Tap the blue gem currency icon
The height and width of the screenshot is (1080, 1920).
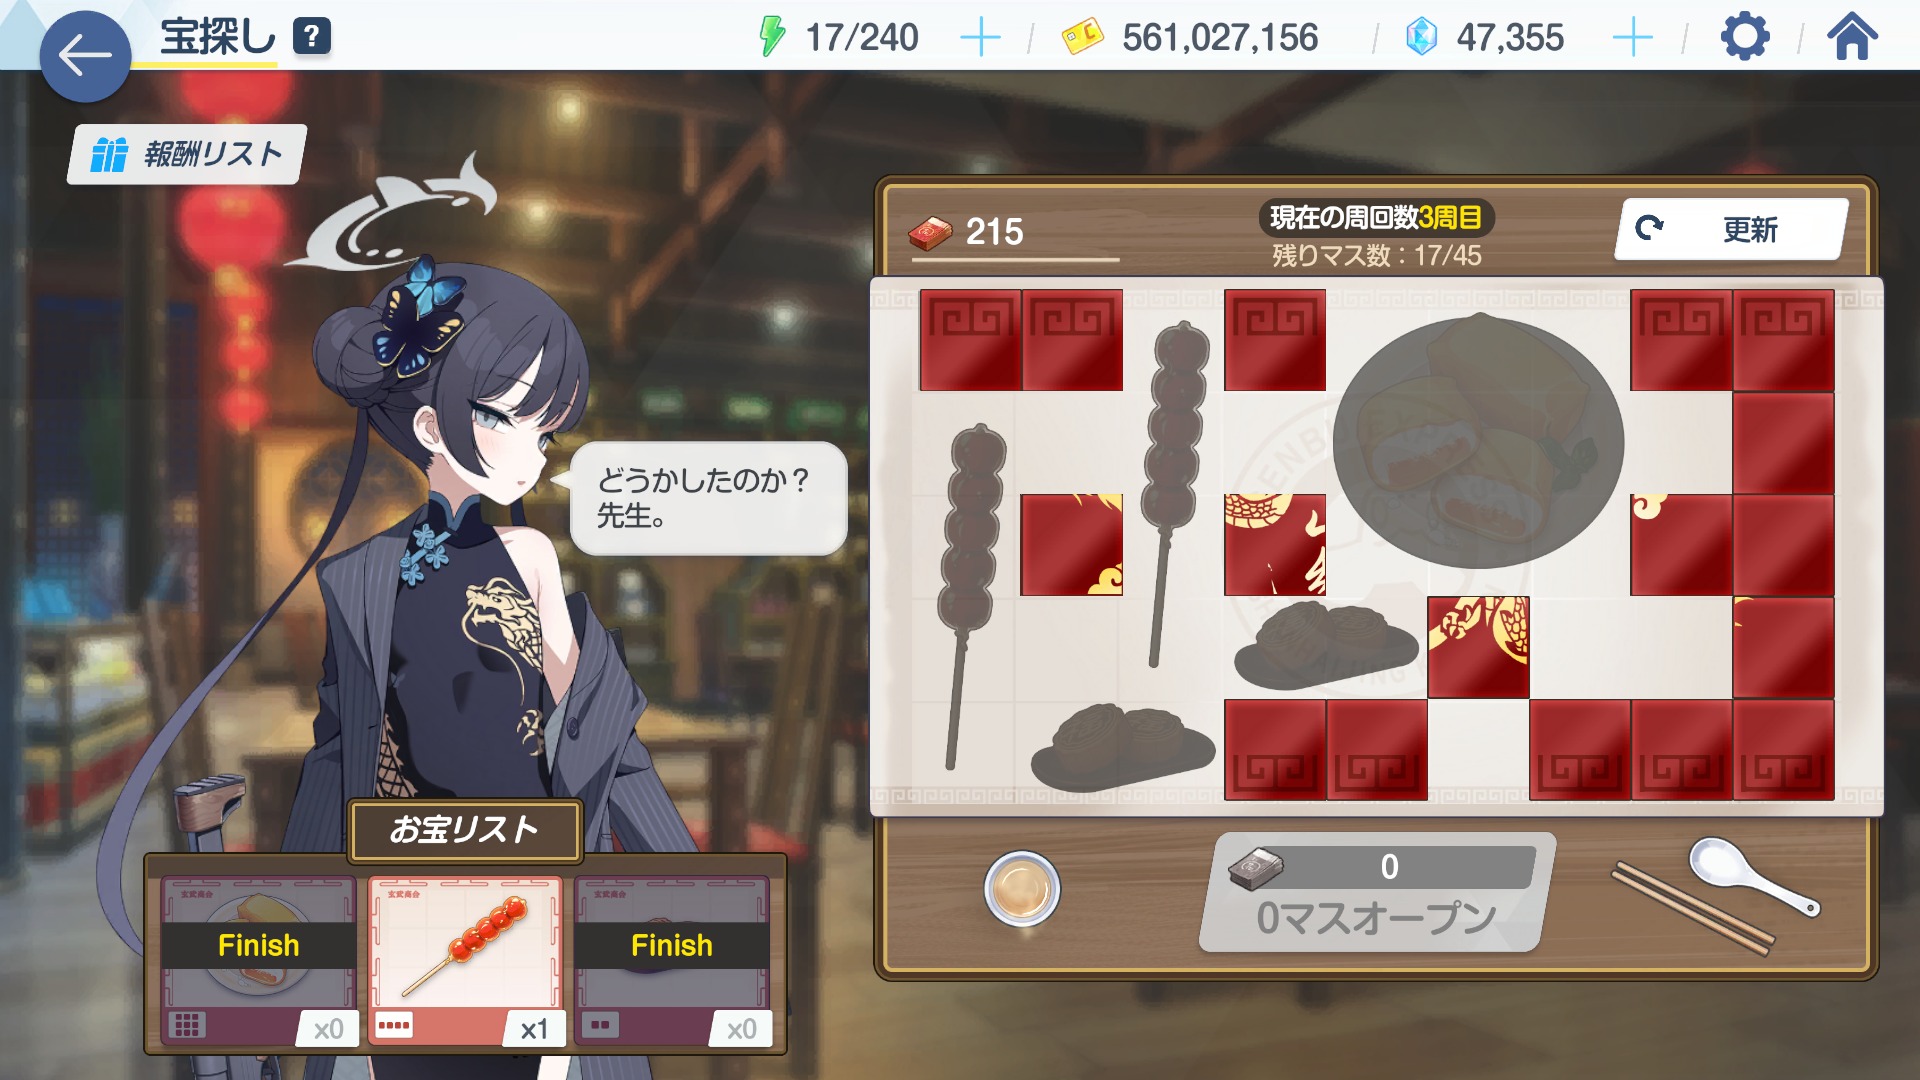coord(1421,37)
